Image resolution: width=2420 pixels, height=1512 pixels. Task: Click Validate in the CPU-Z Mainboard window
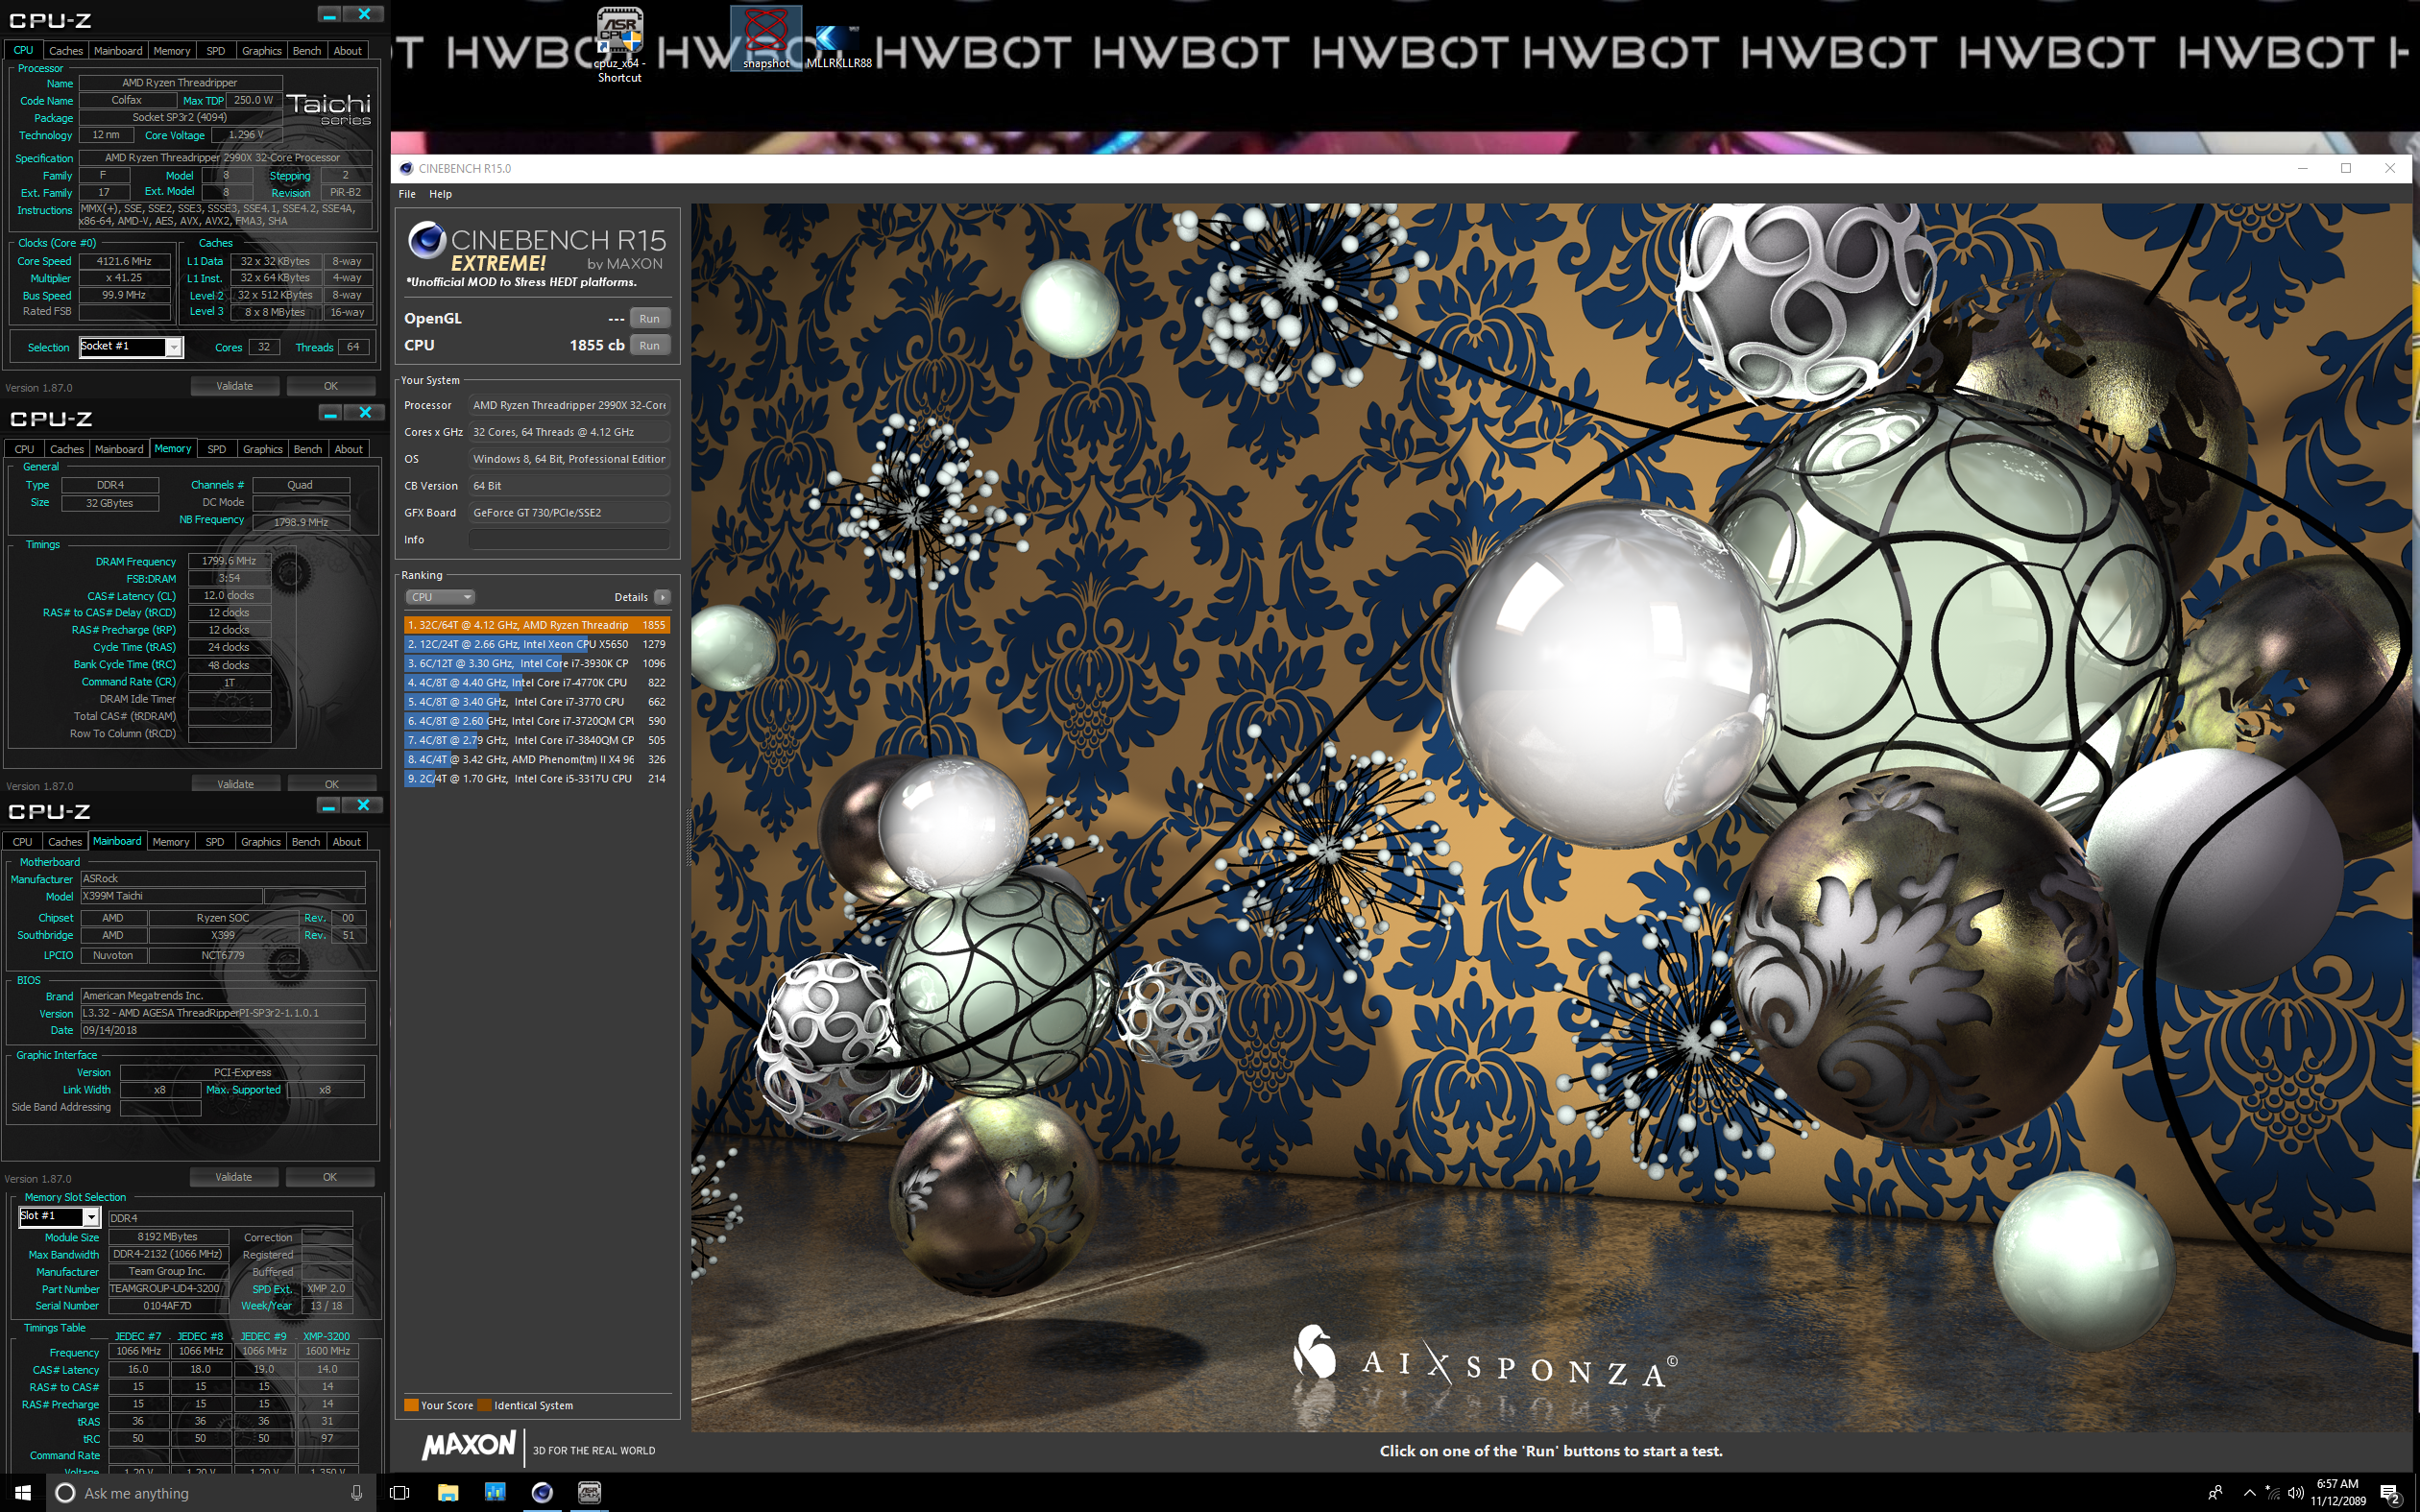pyautogui.click(x=234, y=1177)
